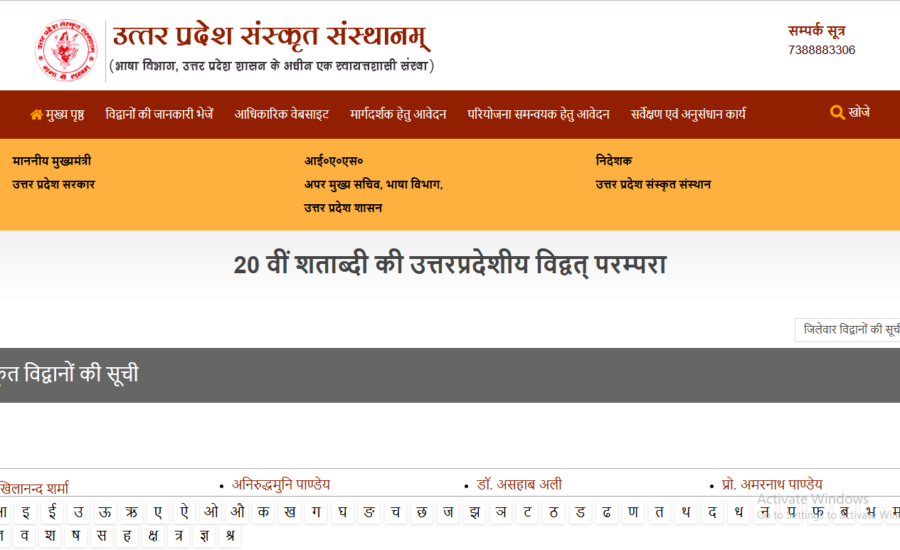Image resolution: width=900 pixels, height=550 pixels.
Task: Filter scholars by letter घ
Action: point(343,512)
